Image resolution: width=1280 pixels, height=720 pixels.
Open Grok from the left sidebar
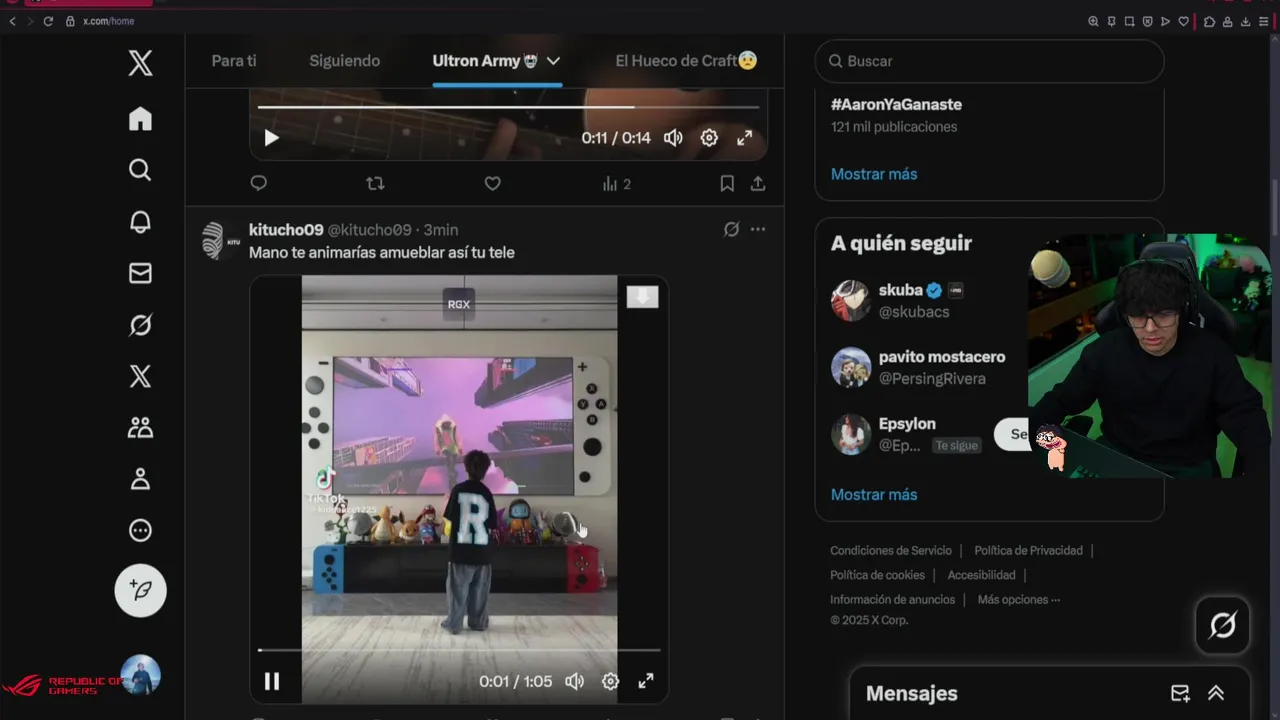[x=140, y=325]
